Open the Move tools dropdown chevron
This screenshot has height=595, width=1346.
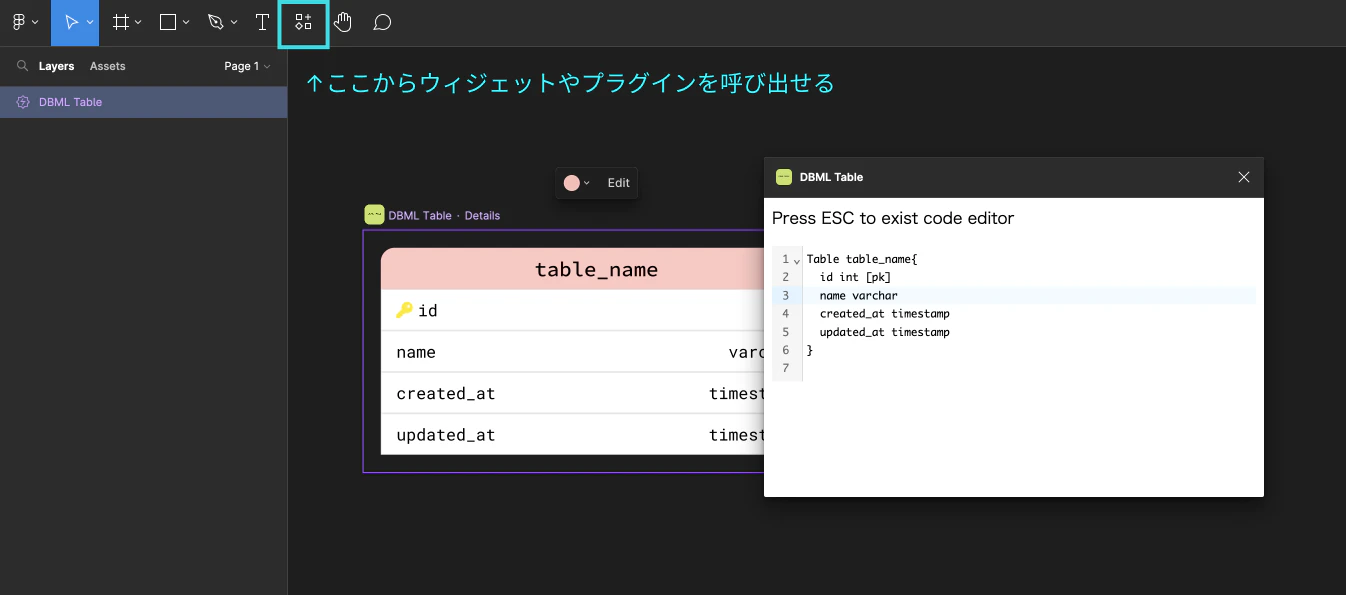click(x=90, y=22)
